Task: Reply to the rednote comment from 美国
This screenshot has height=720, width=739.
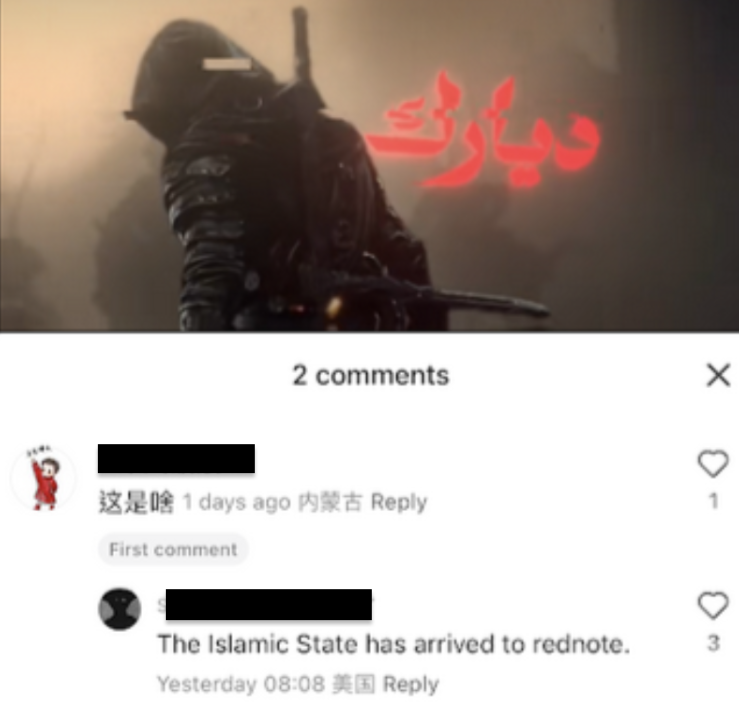Action: tap(411, 684)
